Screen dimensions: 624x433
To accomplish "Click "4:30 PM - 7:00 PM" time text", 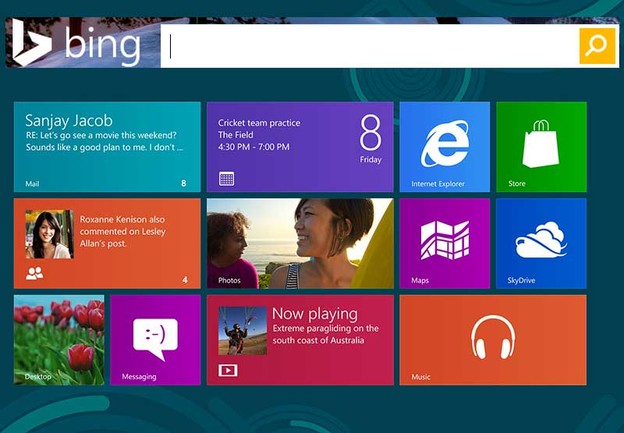I will (x=254, y=147).
